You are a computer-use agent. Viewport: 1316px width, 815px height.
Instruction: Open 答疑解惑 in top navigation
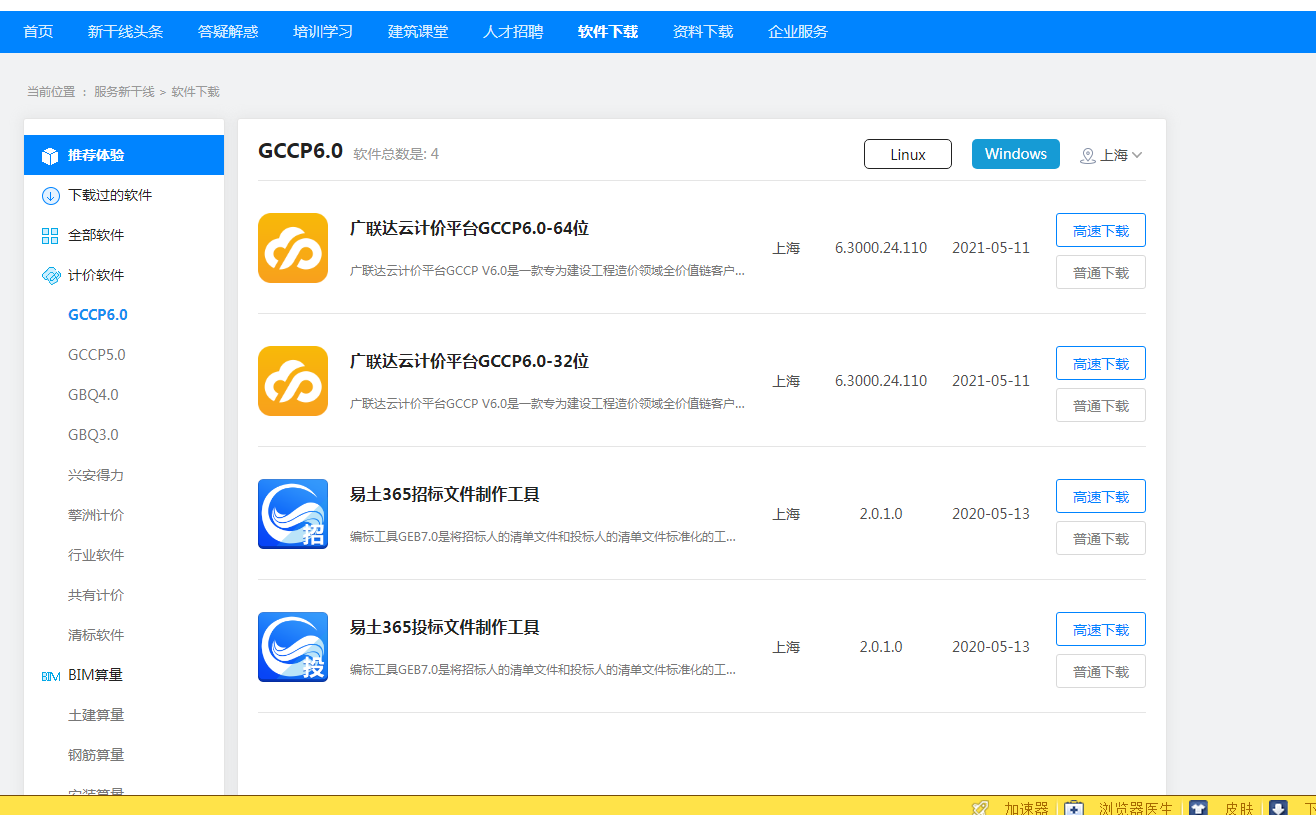click(228, 32)
